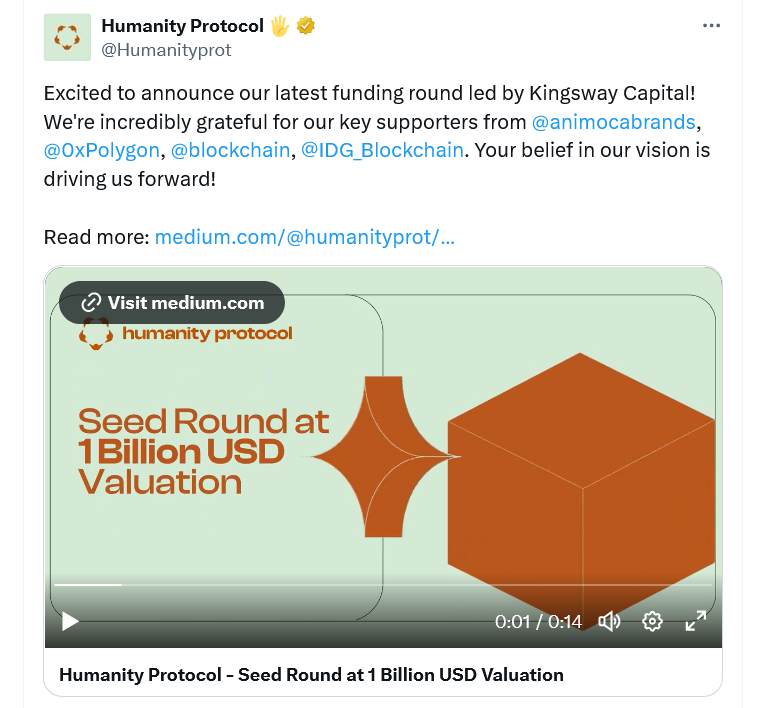The height and width of the screenshot is (708, 764).
Task: Click the Humanity Protocol display name
Action: pyautogui.click(x=183, y=26)
